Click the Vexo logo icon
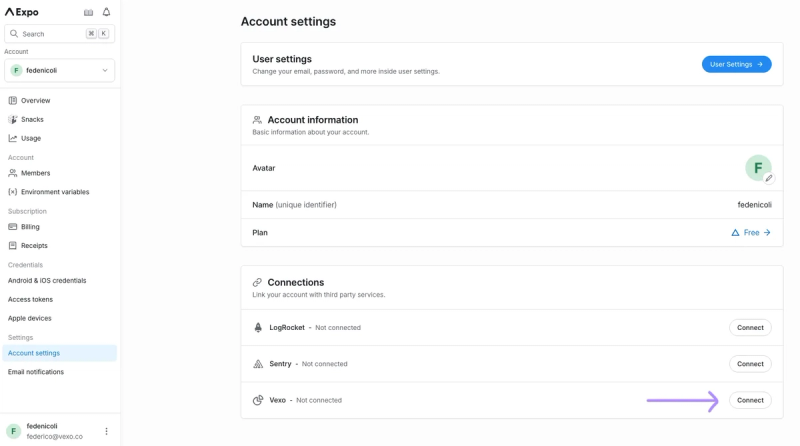Image resolution: width=800 pixels, height=446 pixels. point(258,400)
